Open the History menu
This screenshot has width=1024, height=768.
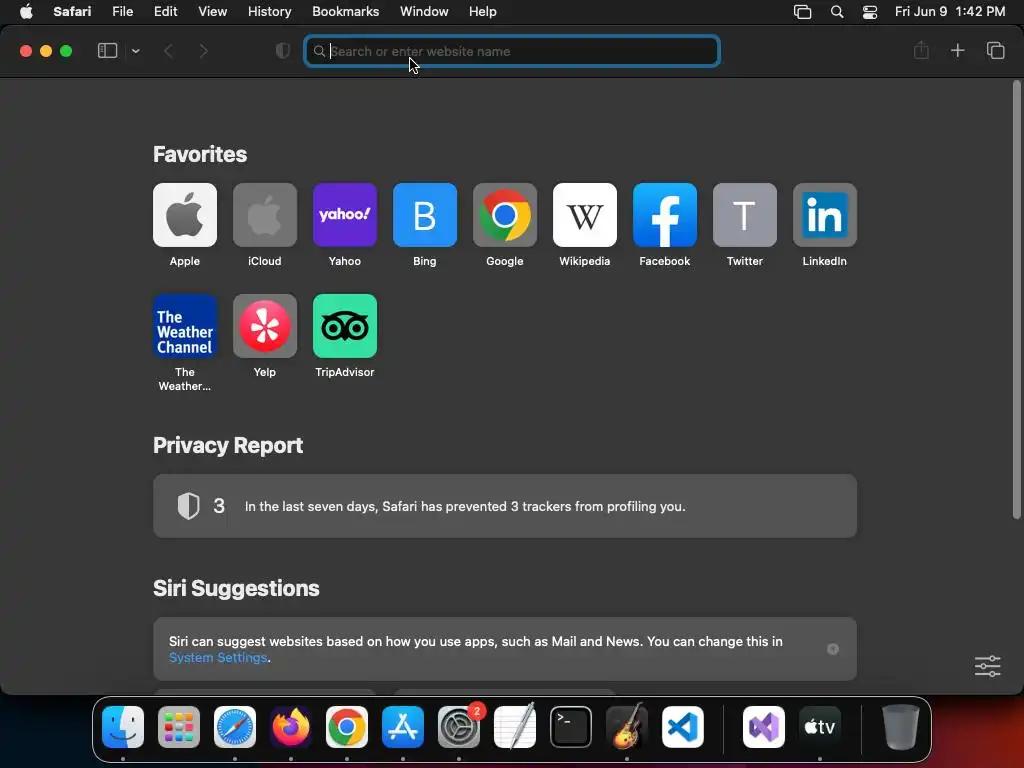(269, 12)
